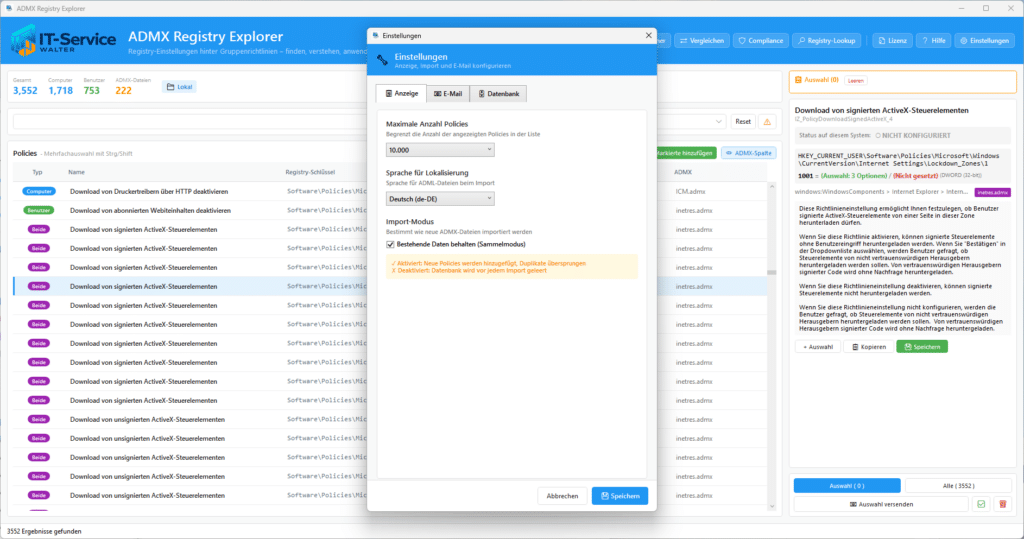Click the (Auswahl: 3 Optionen) value text

click(854, 176)
